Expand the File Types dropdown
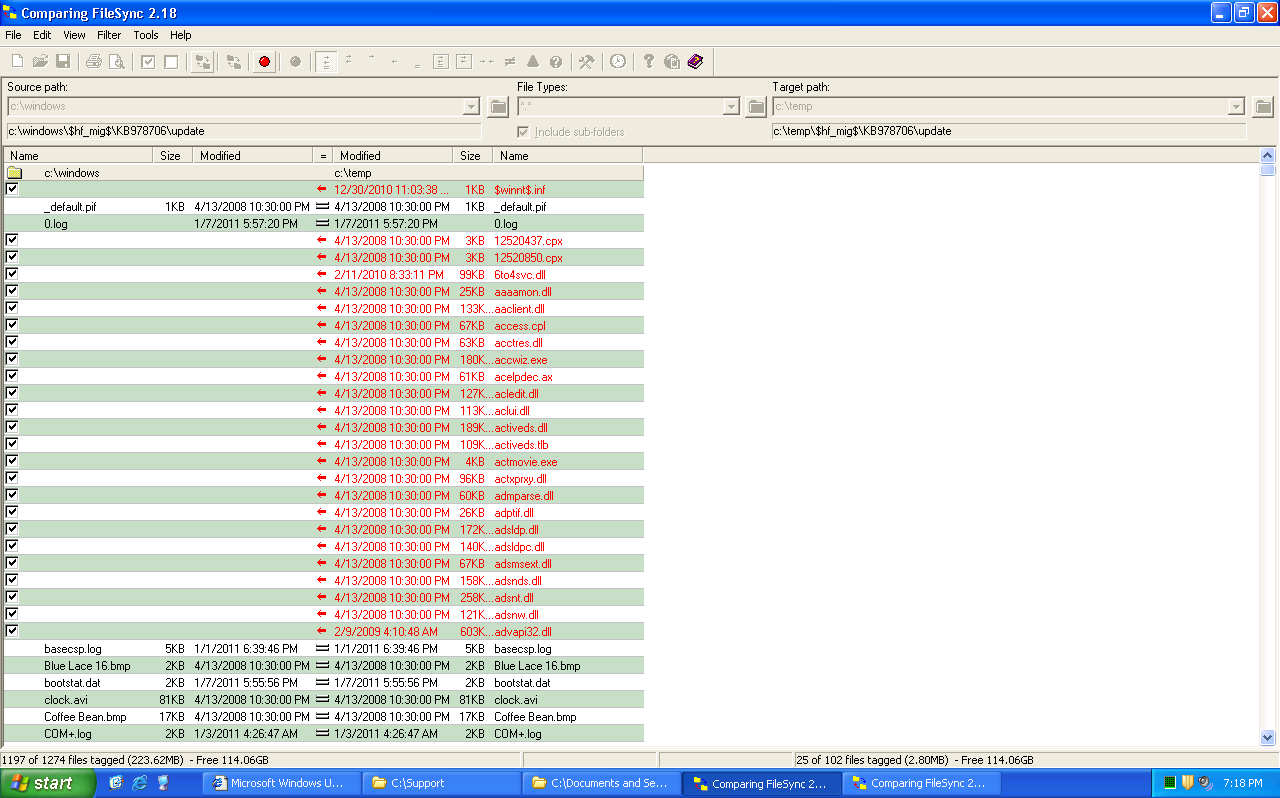 tap(731, 106)
